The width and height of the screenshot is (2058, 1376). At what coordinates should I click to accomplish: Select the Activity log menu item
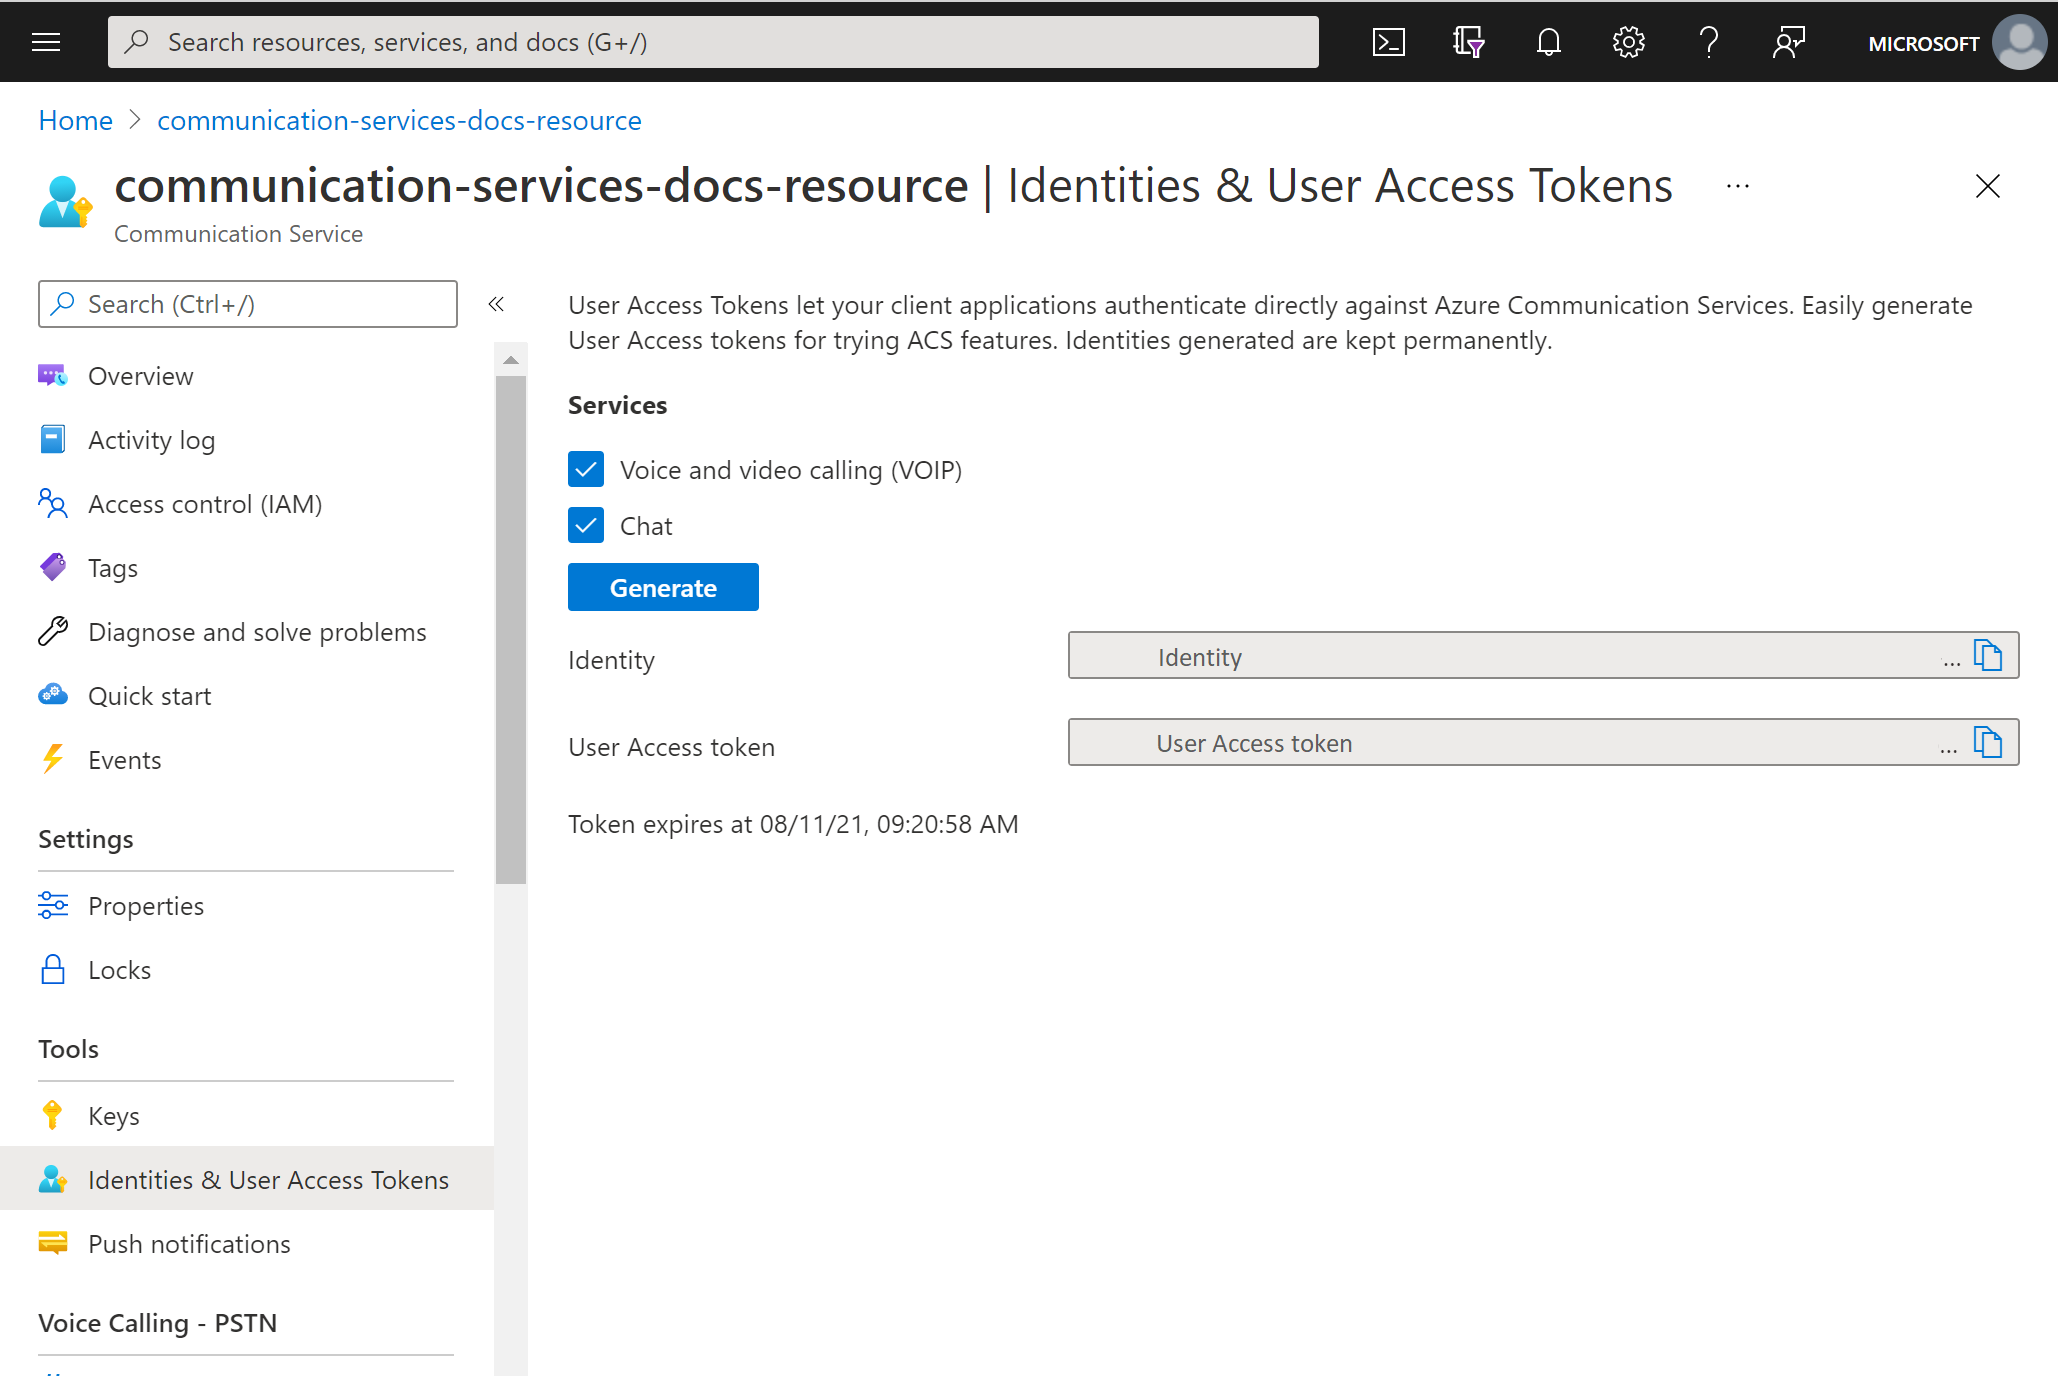[151, 439]
